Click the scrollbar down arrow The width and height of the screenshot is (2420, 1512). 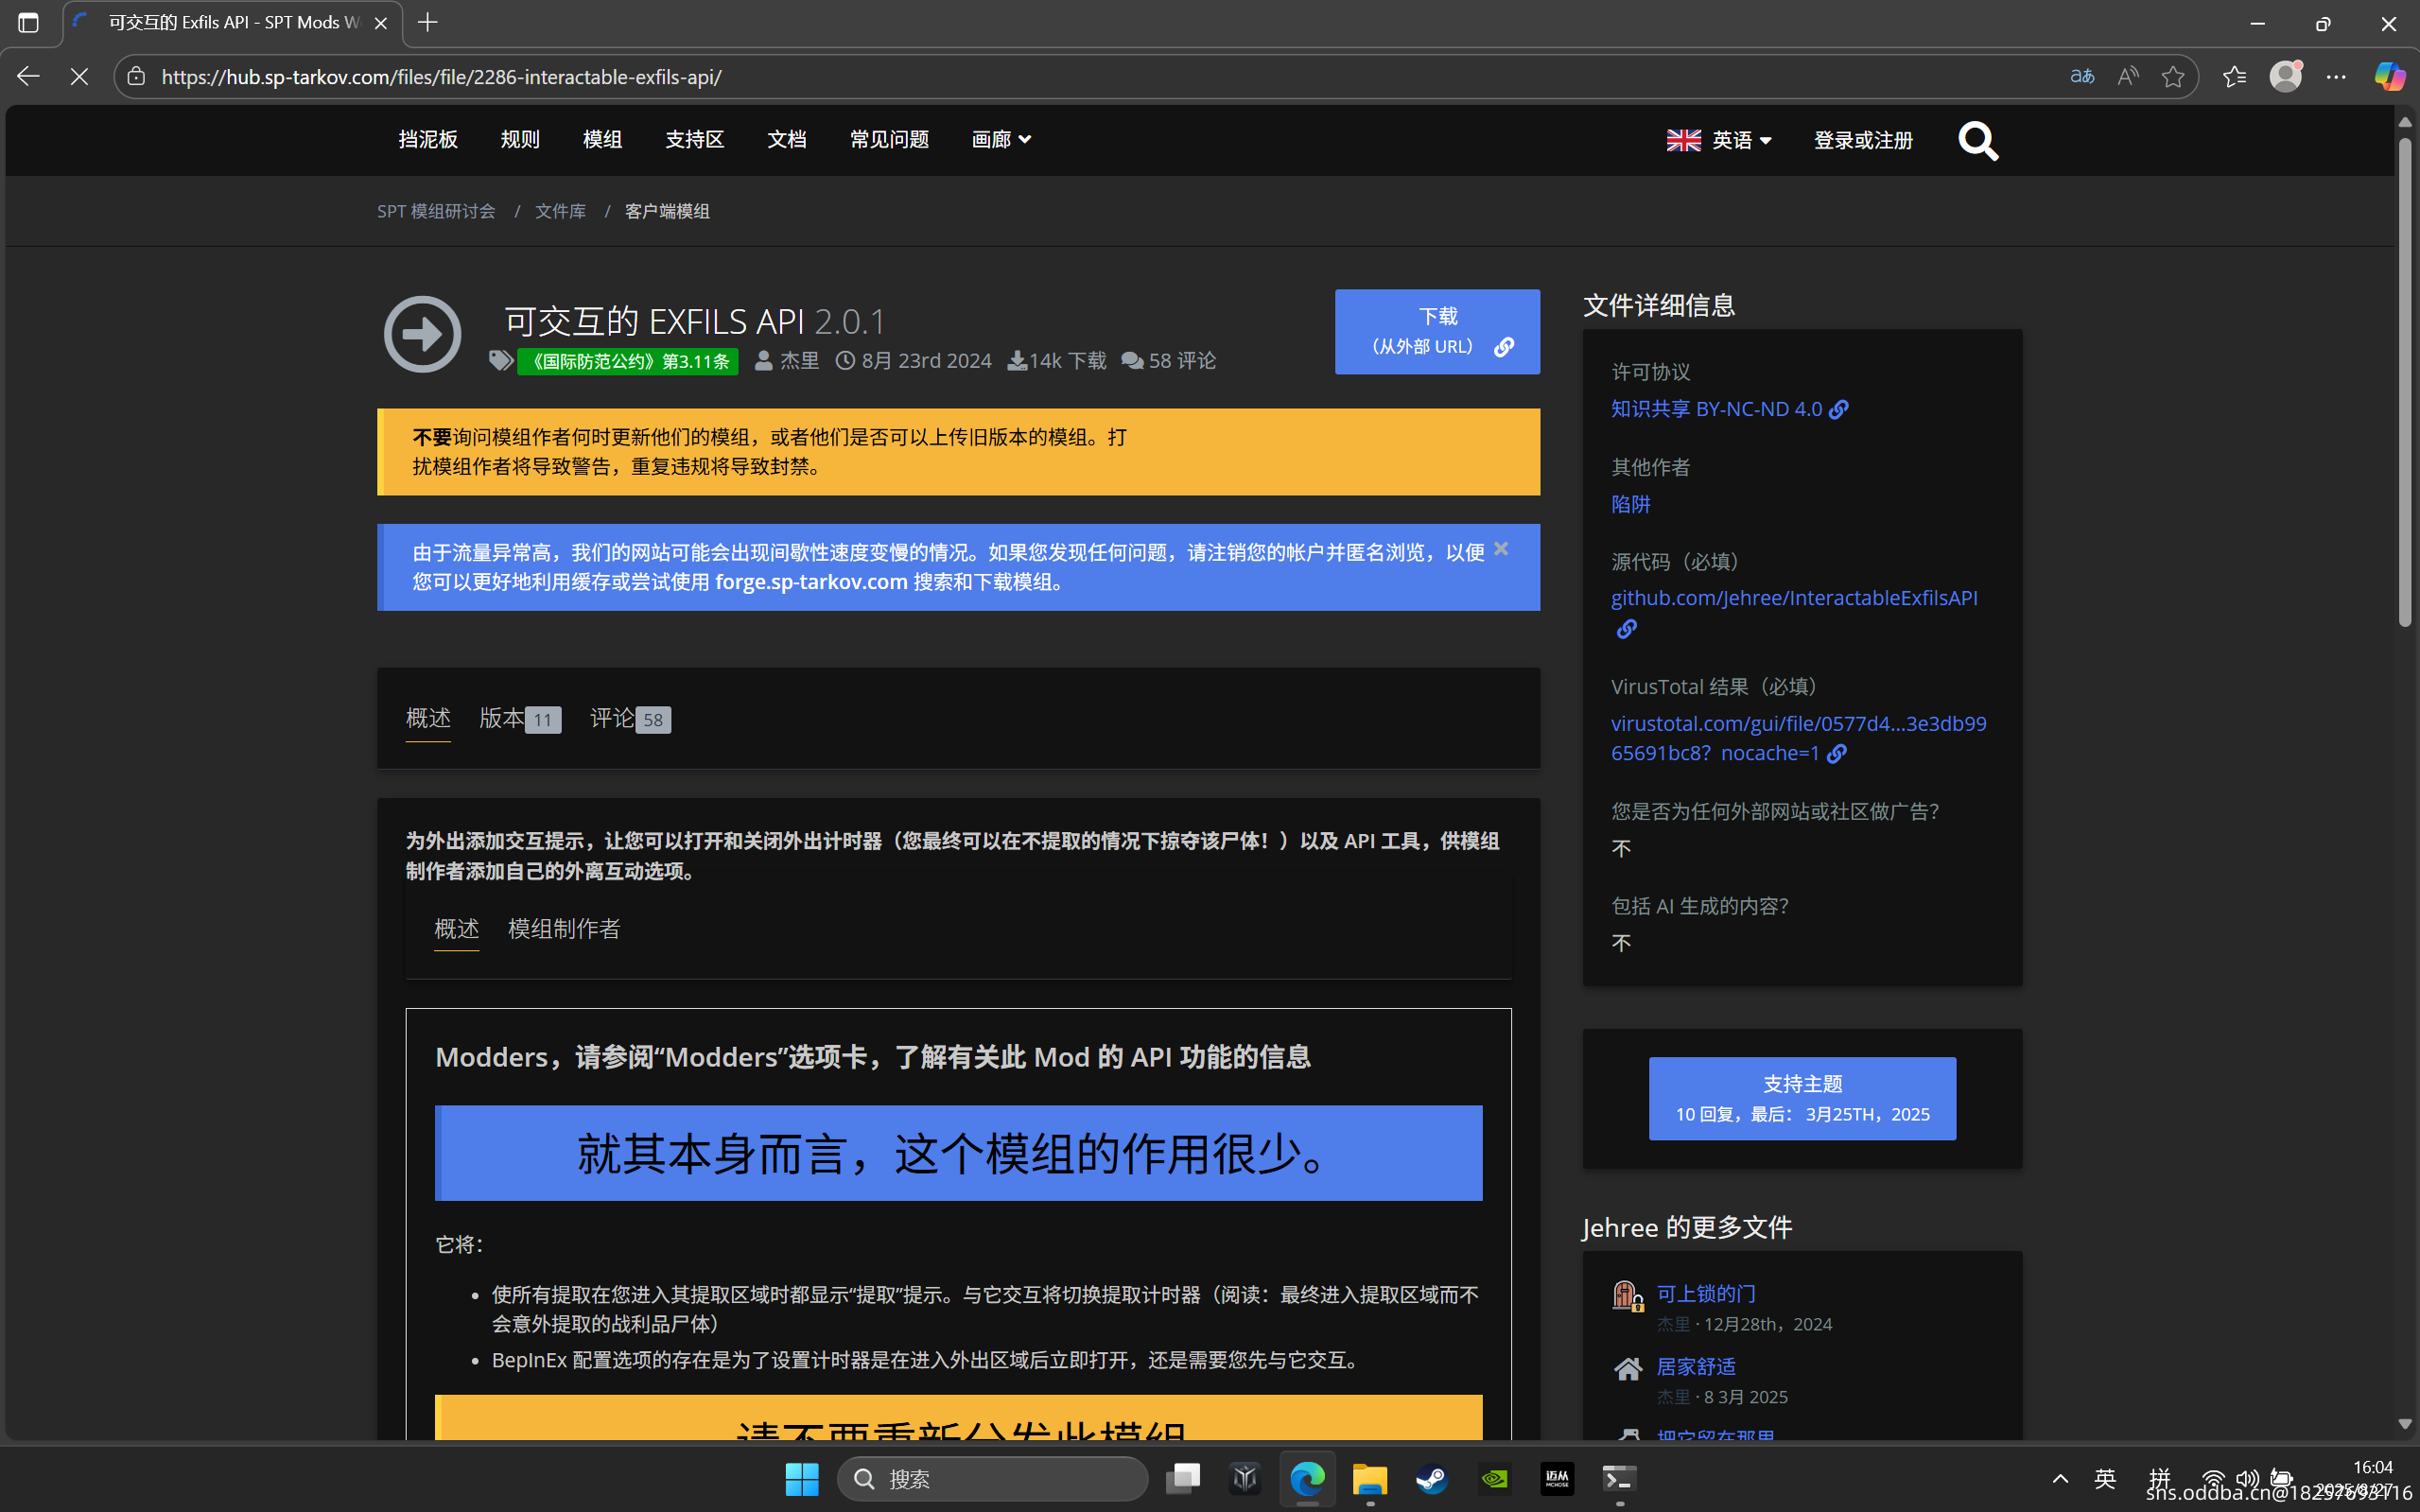pyautogui.click(x=2405, y=1424)
